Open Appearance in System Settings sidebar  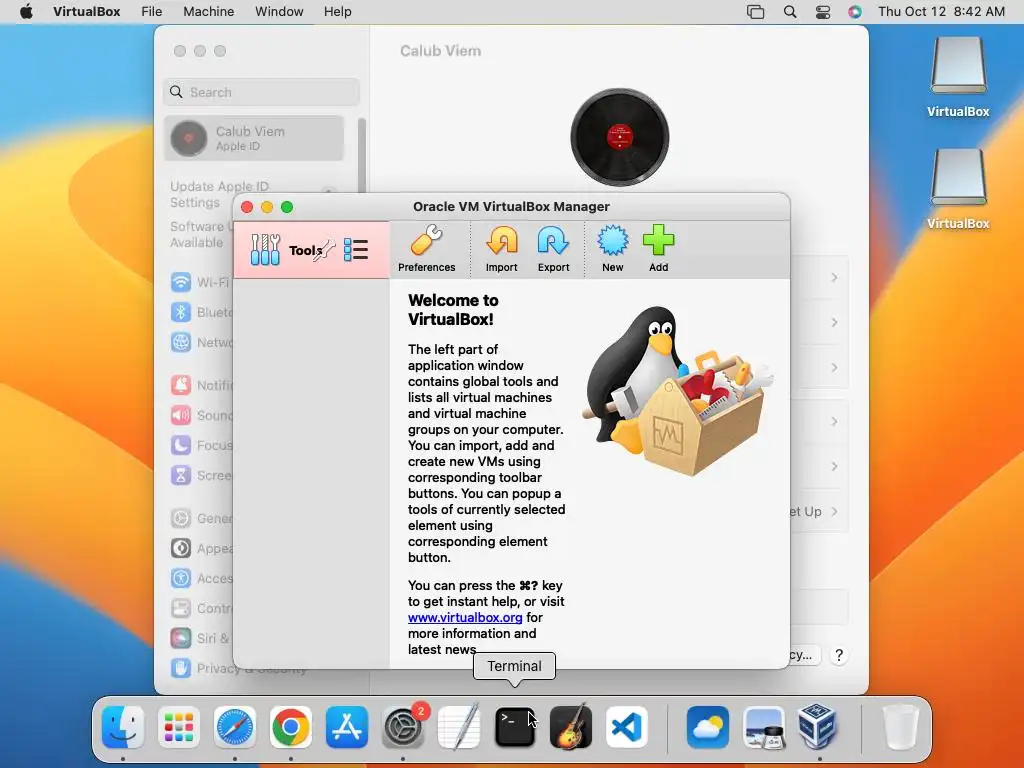tap(200, 549)
